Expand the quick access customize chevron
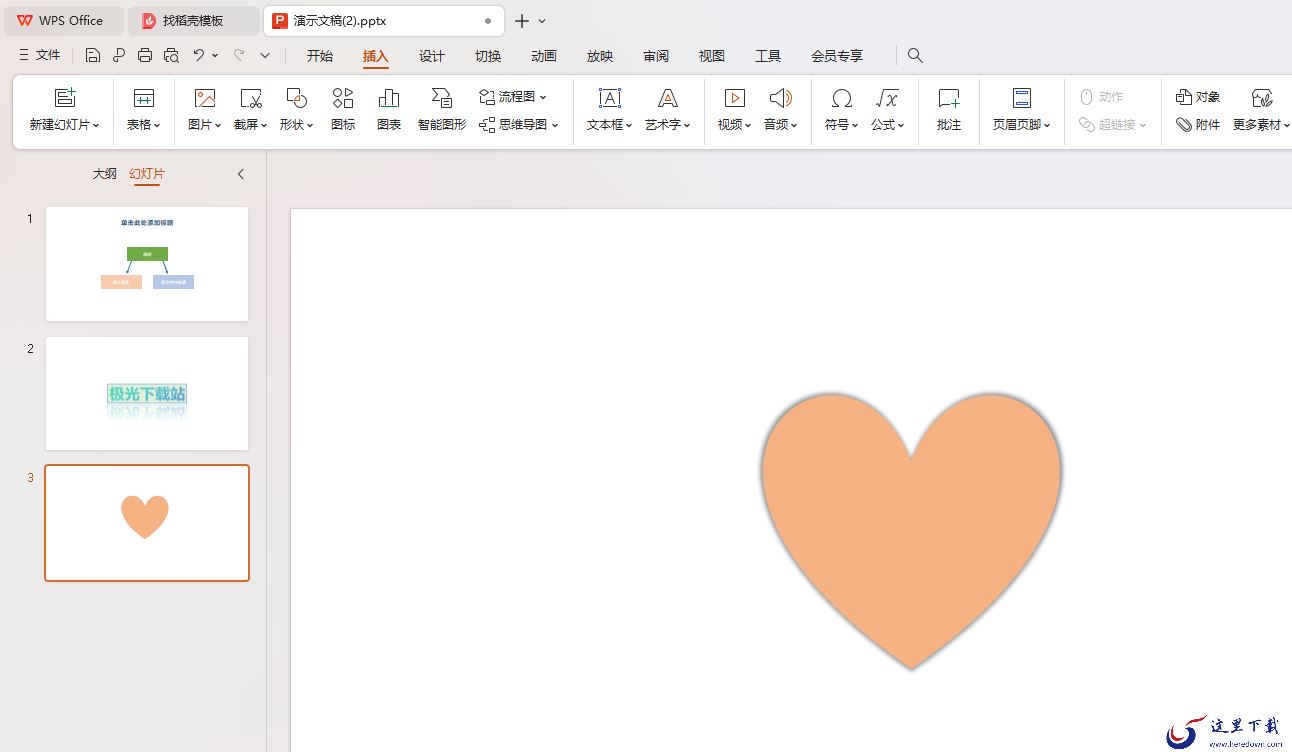This screenshot has width=1292, height=752. (265, 56)
